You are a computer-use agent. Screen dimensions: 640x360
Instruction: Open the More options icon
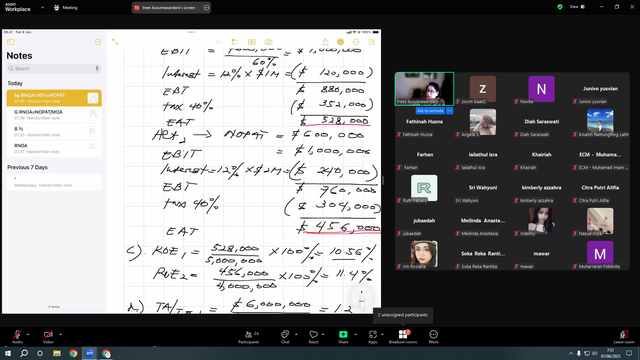coord(433,334)
